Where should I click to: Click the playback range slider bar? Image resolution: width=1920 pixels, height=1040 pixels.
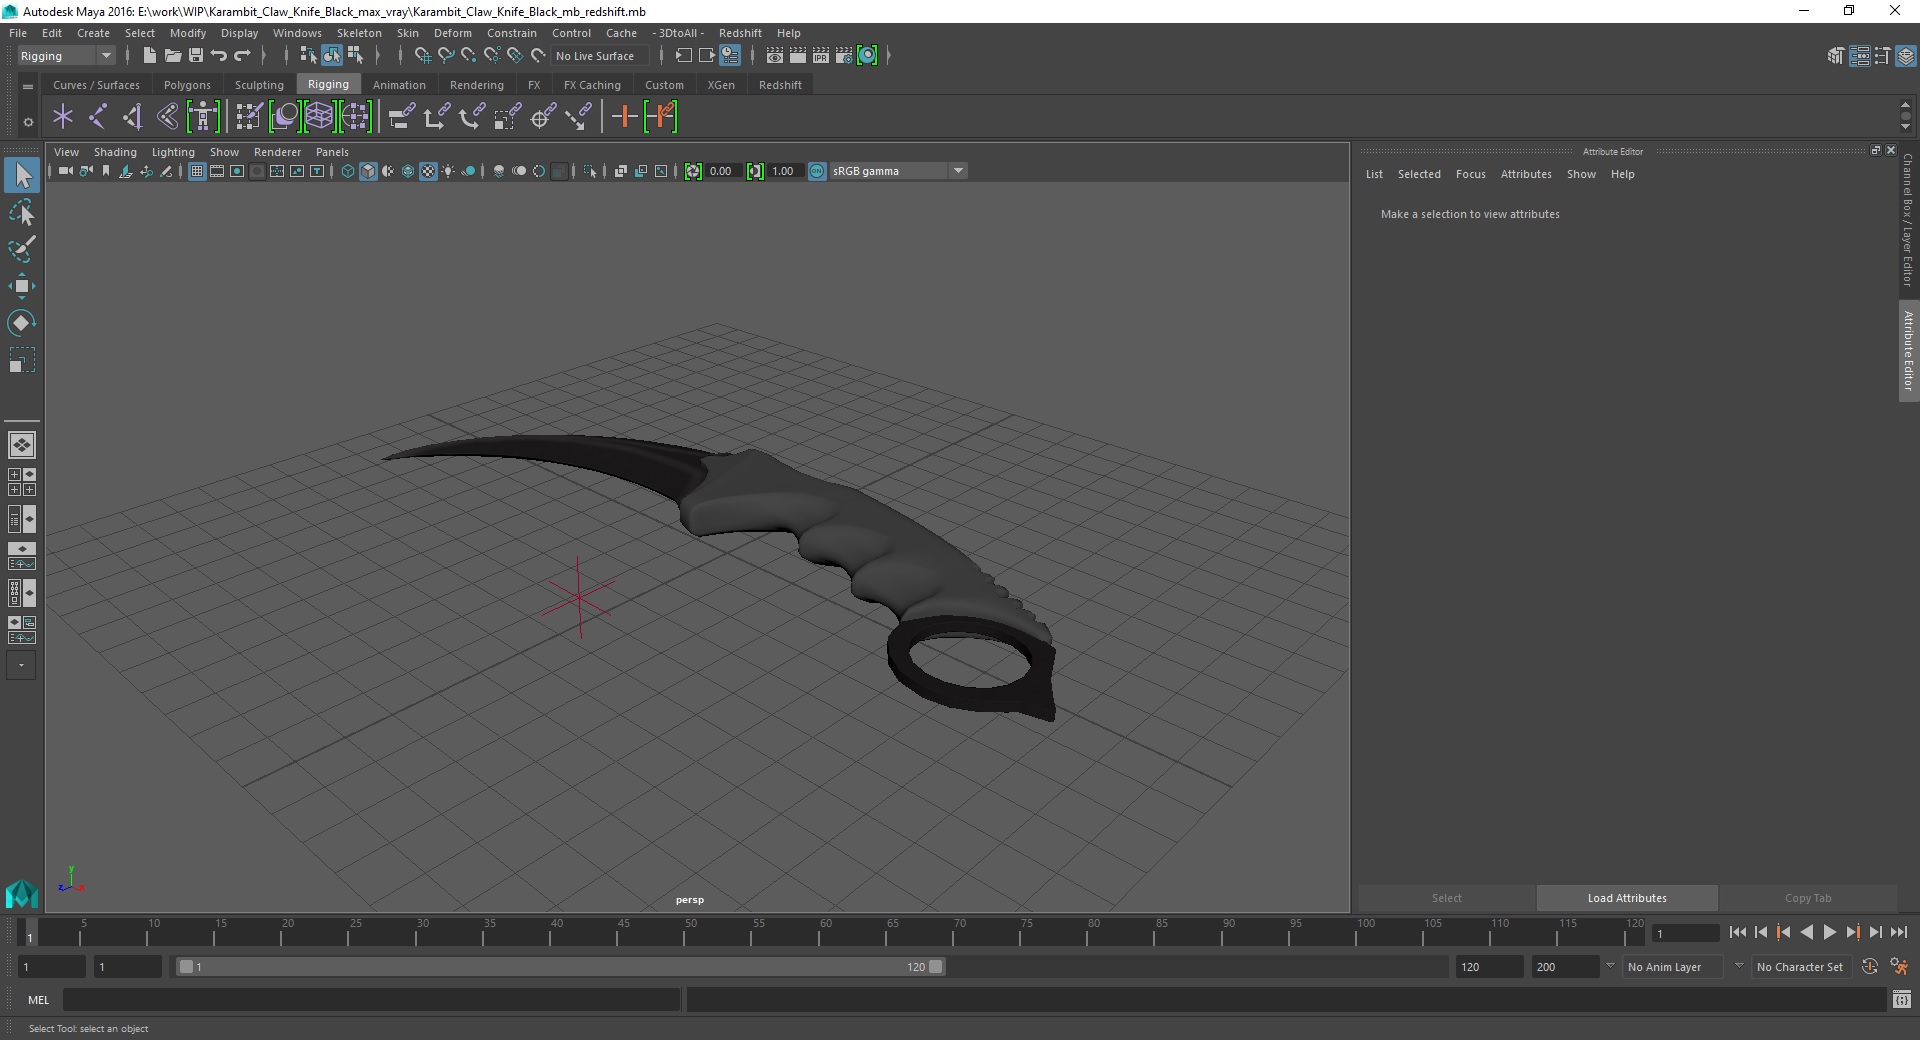click(560, 967)
